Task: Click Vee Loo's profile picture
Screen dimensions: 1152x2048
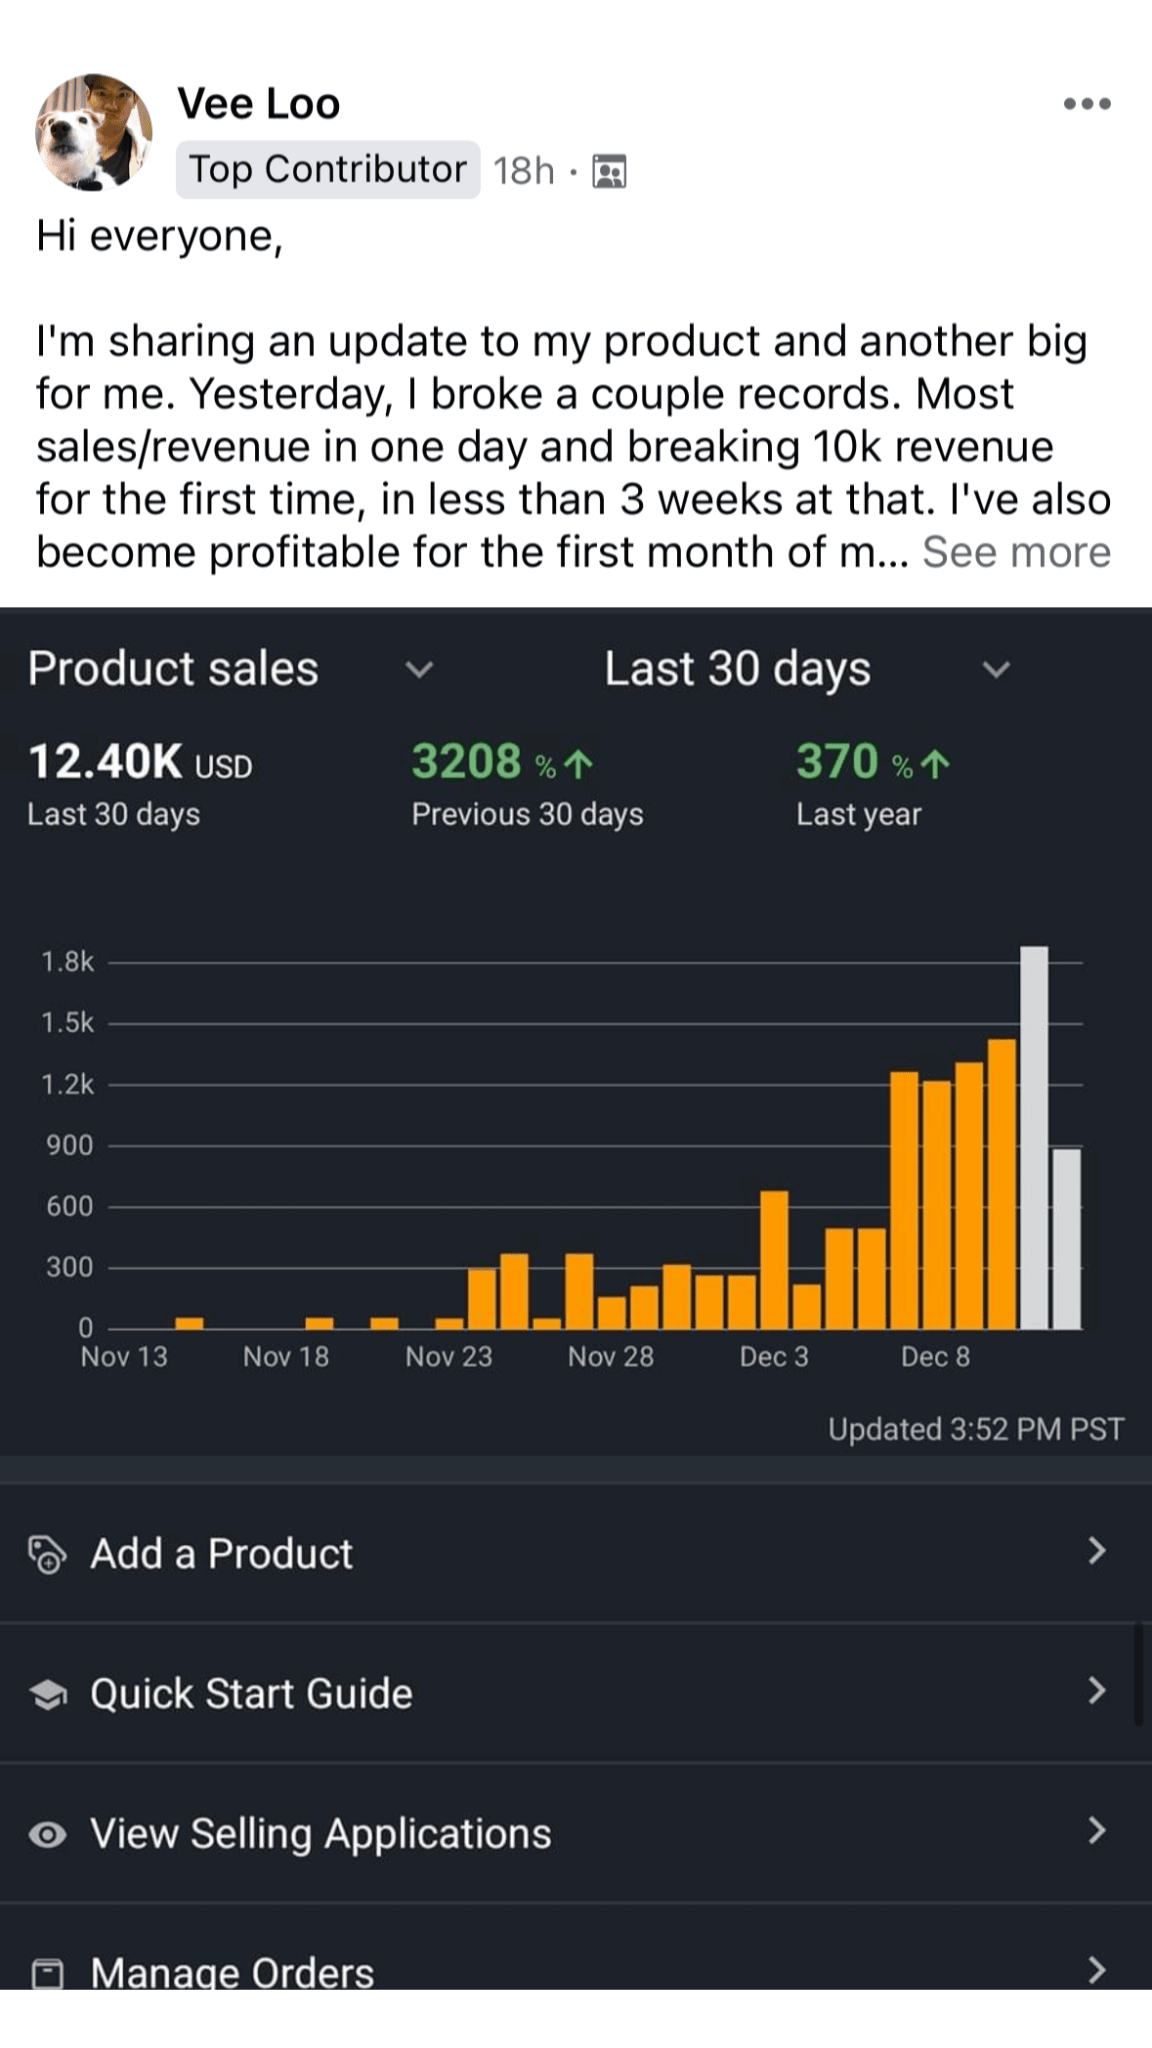Action: (x=94, y=132)
